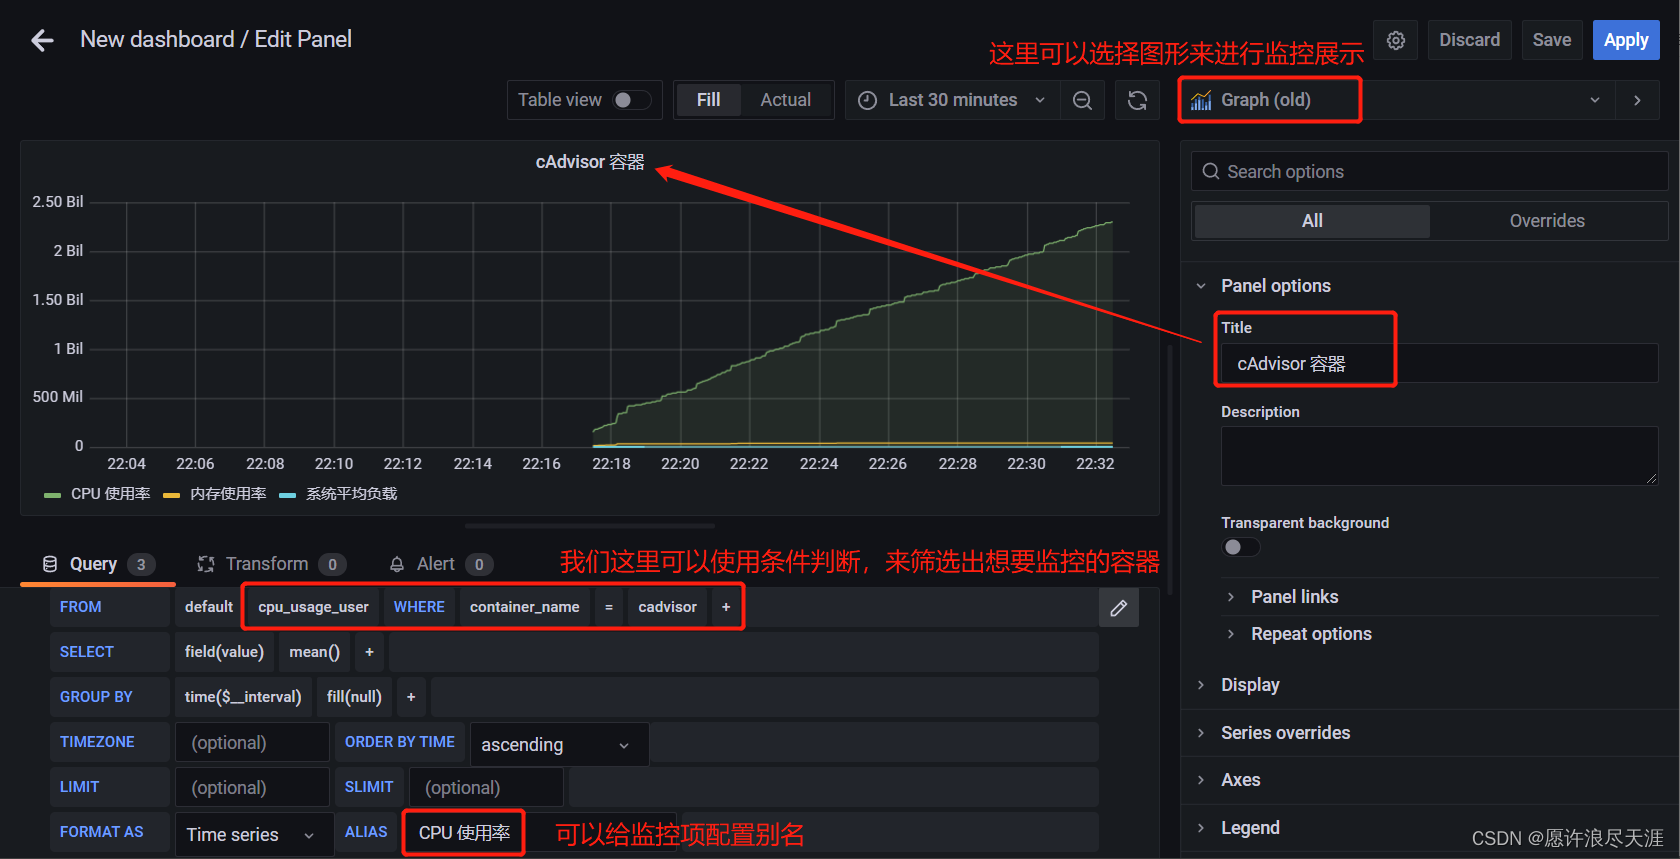Viewport: 1680px width, 859px height.
Task: Click the Alert bell icon
Action: click(x=397, y=564)
